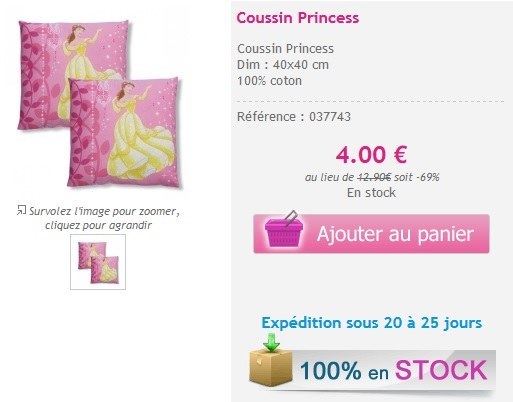
Task: Click the cardboard box stock icon
Action: pos(270,368)
